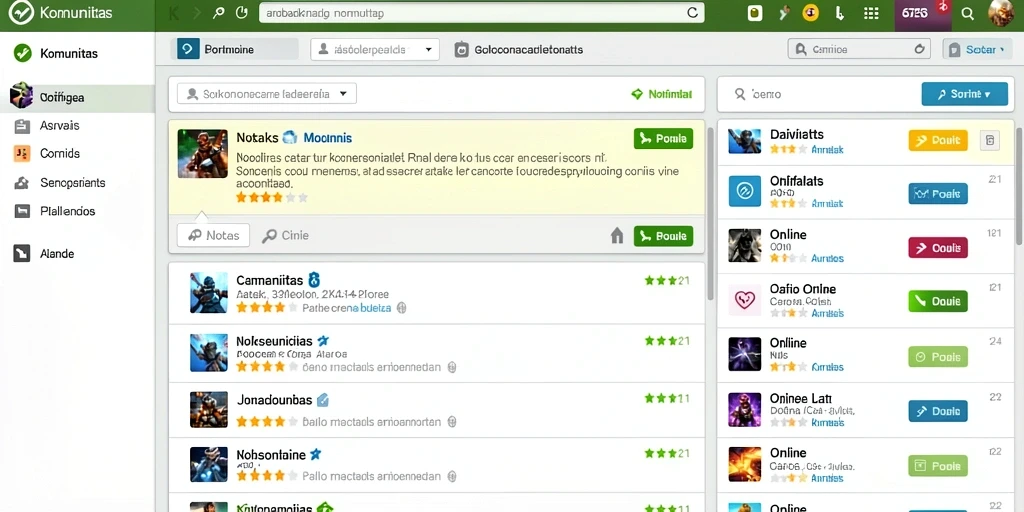Click the red Oouis button for Online
Screen dimensions: 1024x512
tap(938, 248)
